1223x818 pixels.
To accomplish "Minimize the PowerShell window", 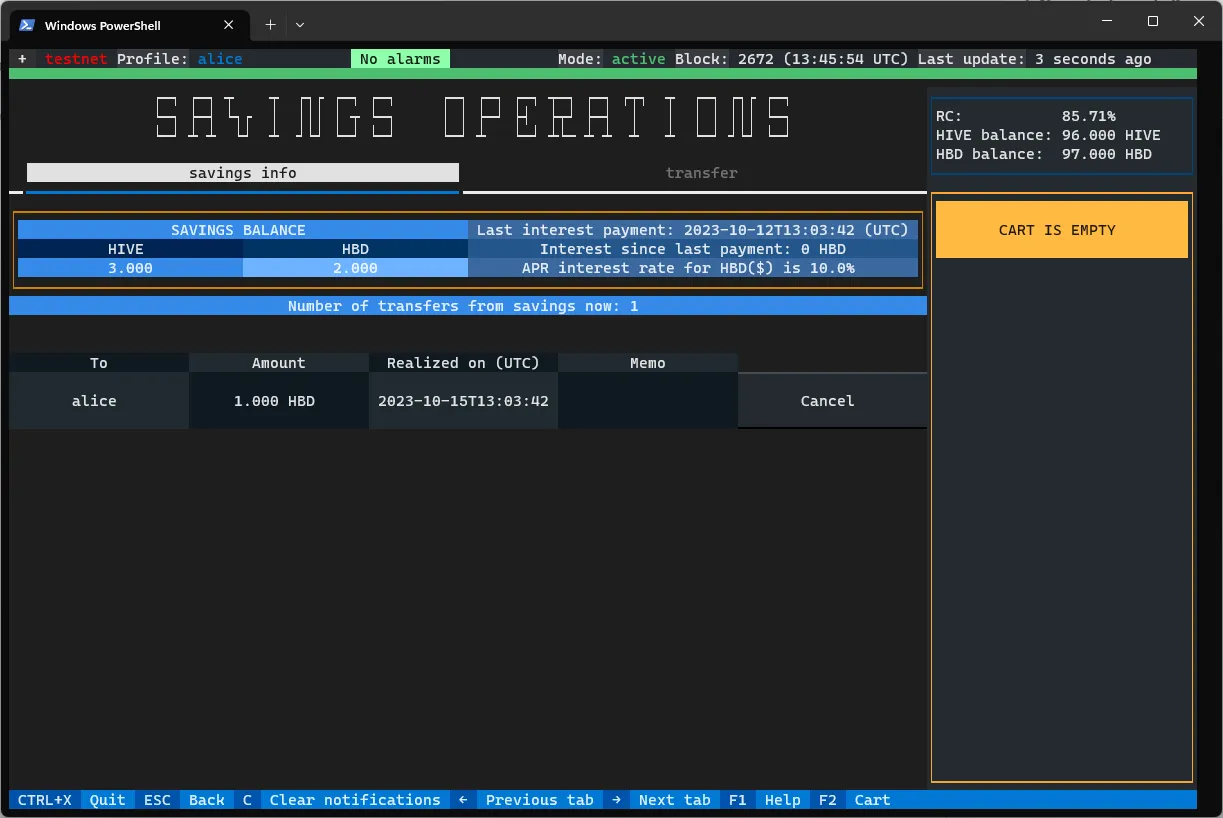I will (x=1107, y=21).
